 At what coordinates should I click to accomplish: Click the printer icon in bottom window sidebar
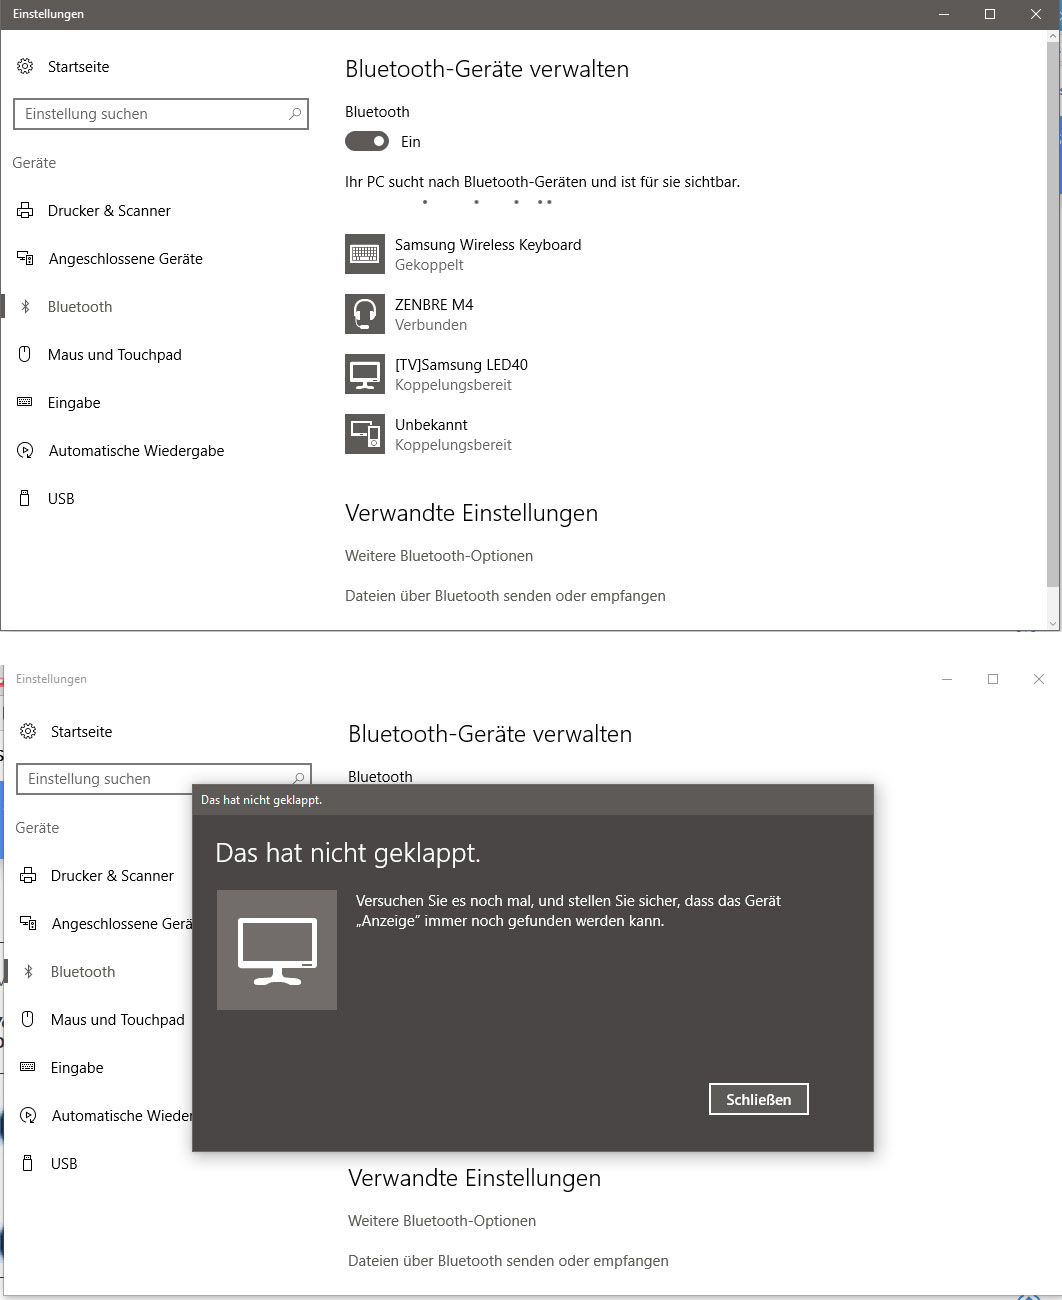click(28, 876)
